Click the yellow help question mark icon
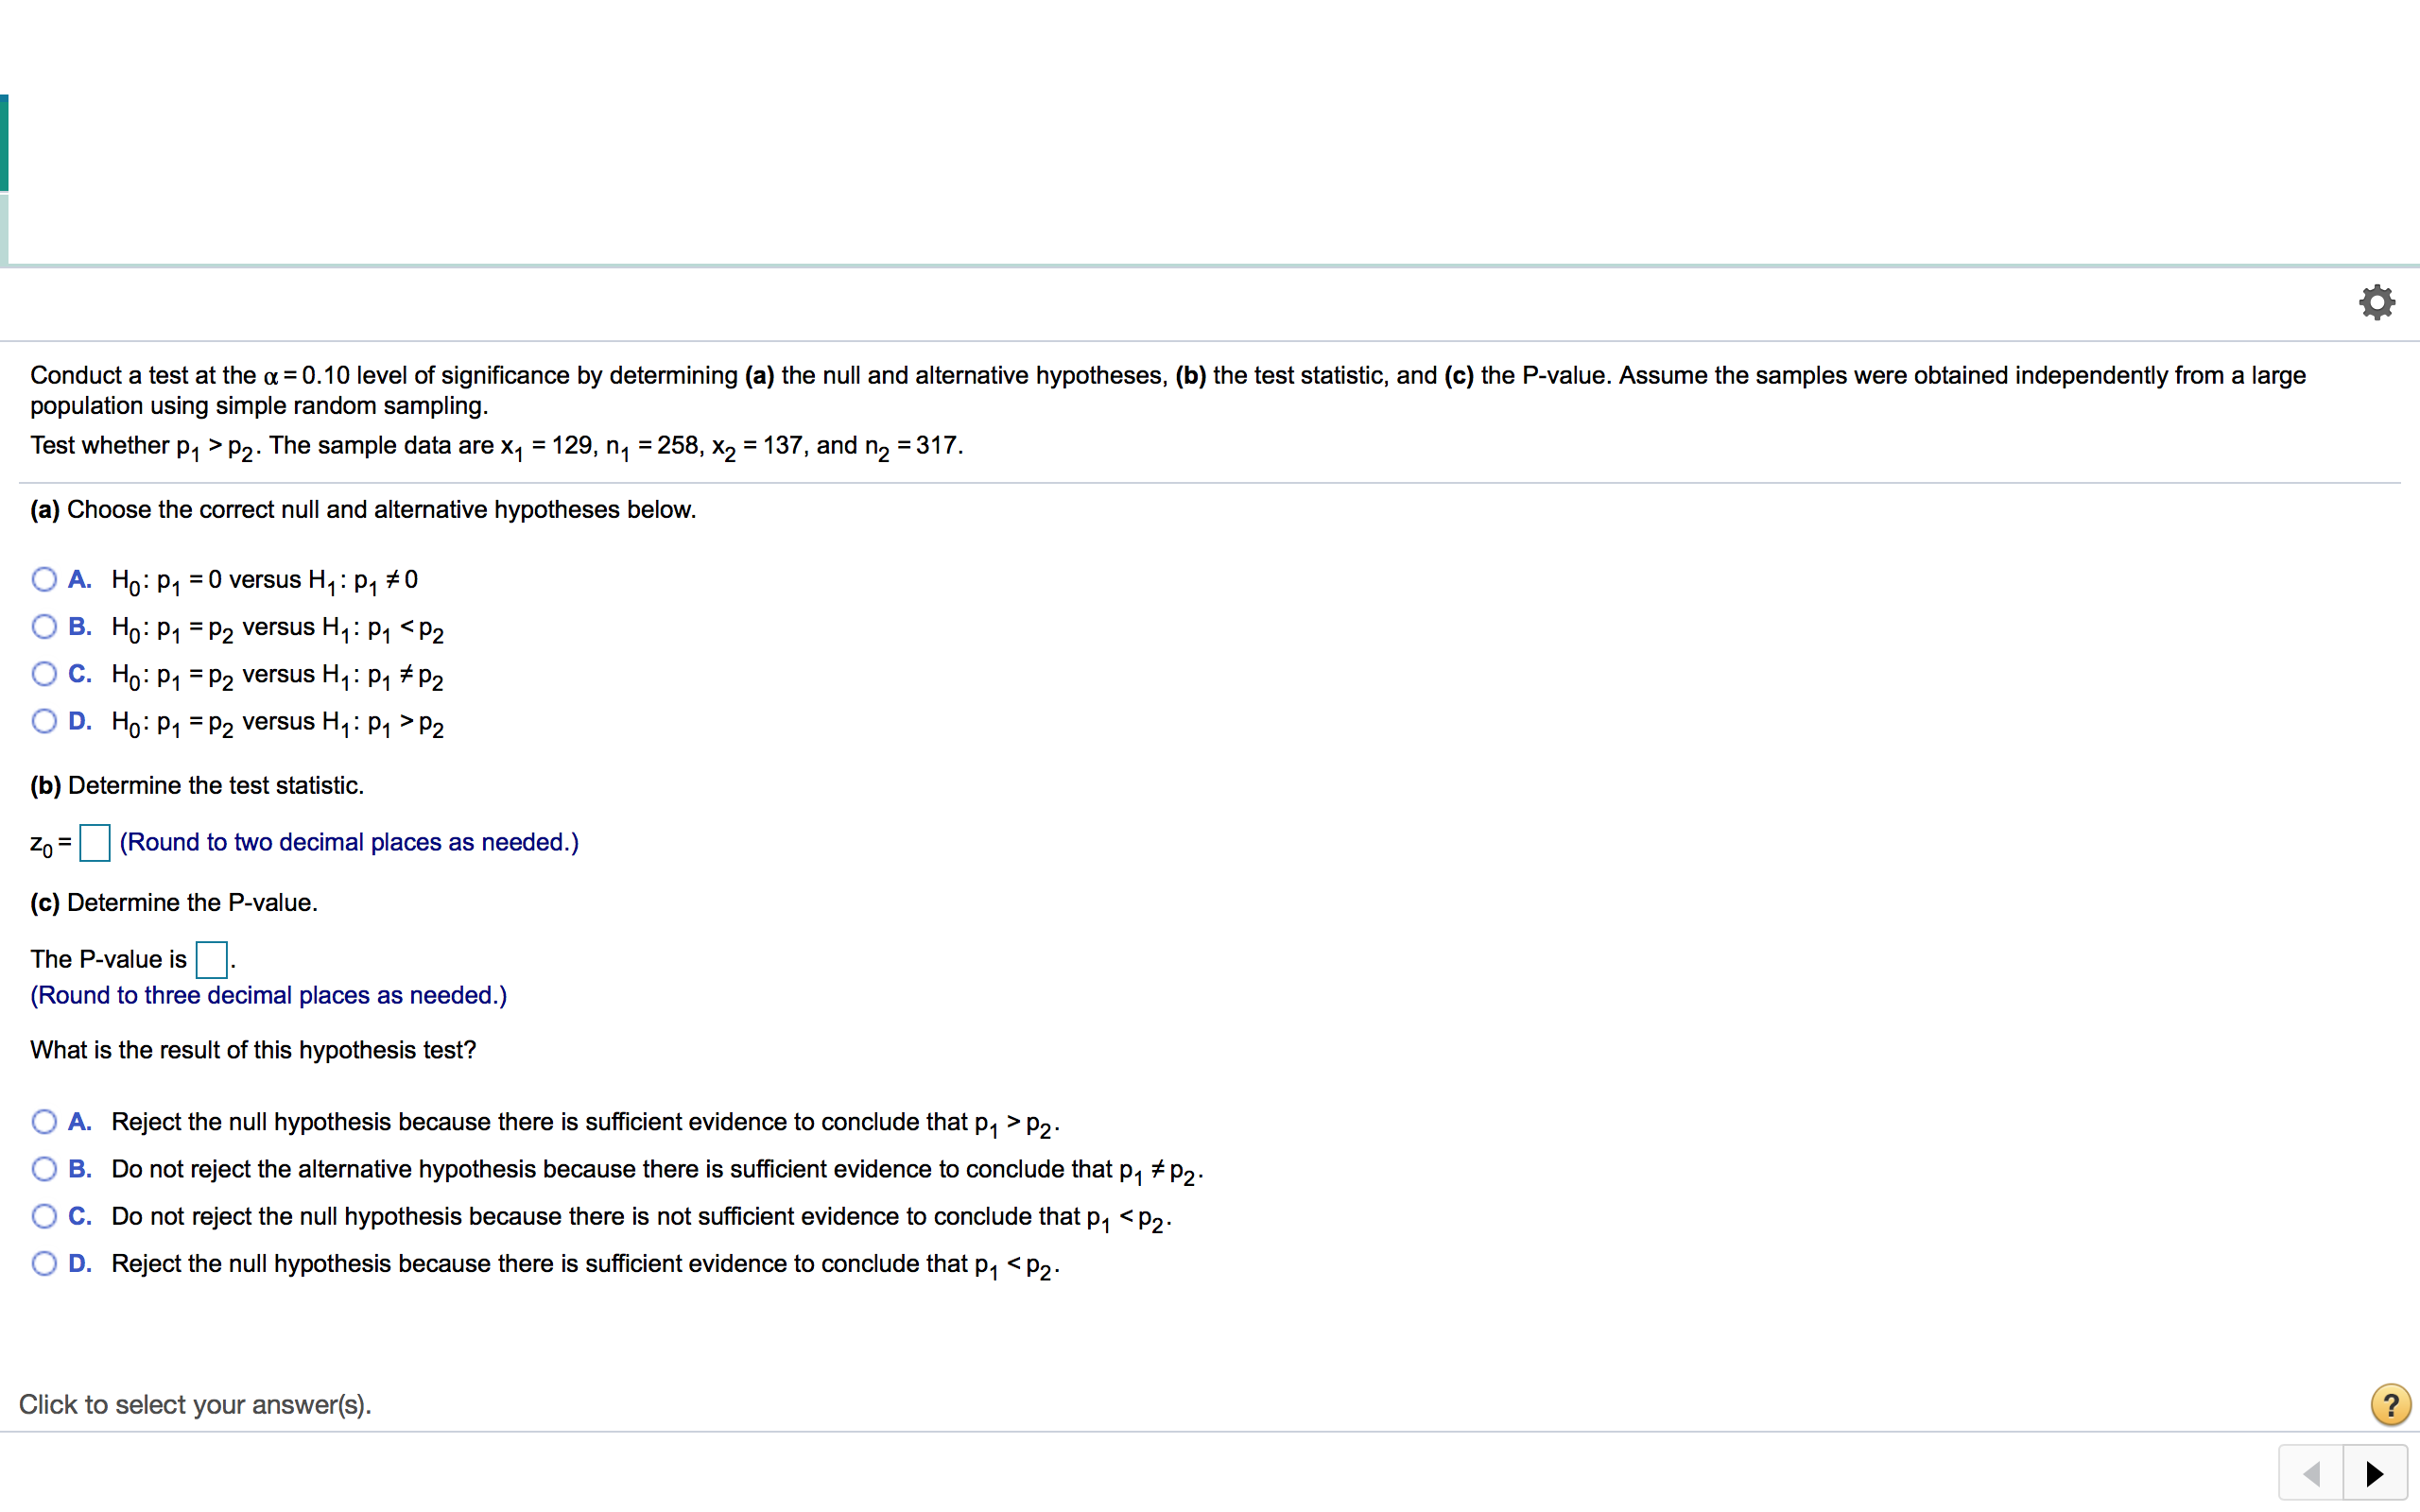This screenshot has height=1512, width=2420. (x=2389, y=1405)
